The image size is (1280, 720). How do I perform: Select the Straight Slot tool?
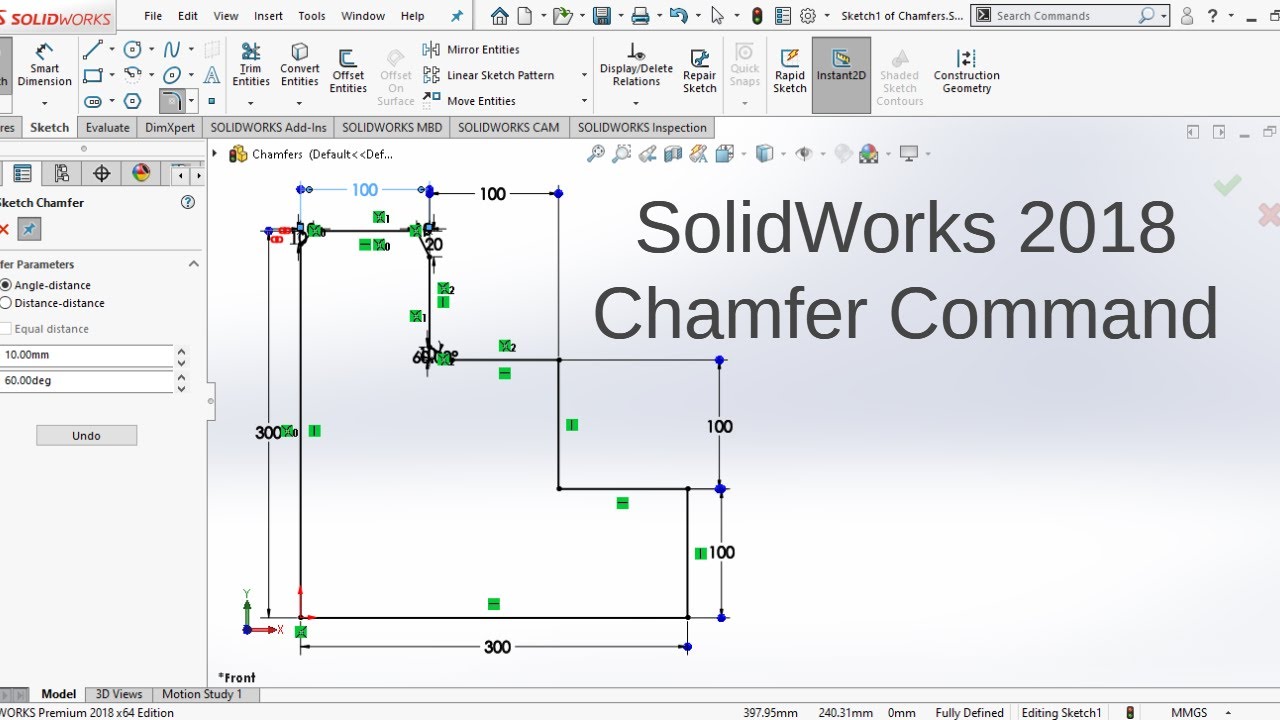(93, 101)
